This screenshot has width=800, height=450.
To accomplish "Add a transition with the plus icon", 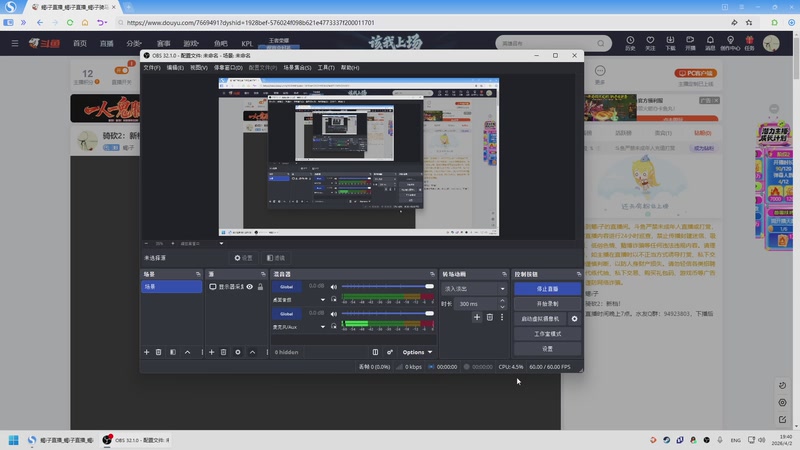I will 477,317.
